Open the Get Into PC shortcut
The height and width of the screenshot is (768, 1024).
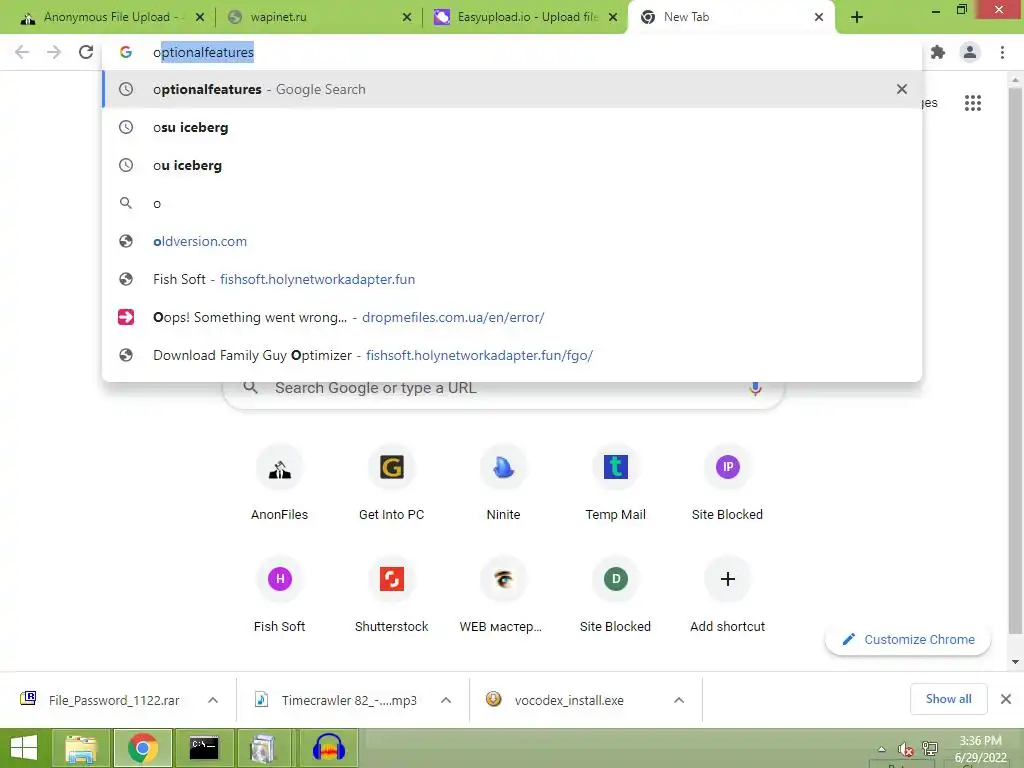tap(391, 484)
